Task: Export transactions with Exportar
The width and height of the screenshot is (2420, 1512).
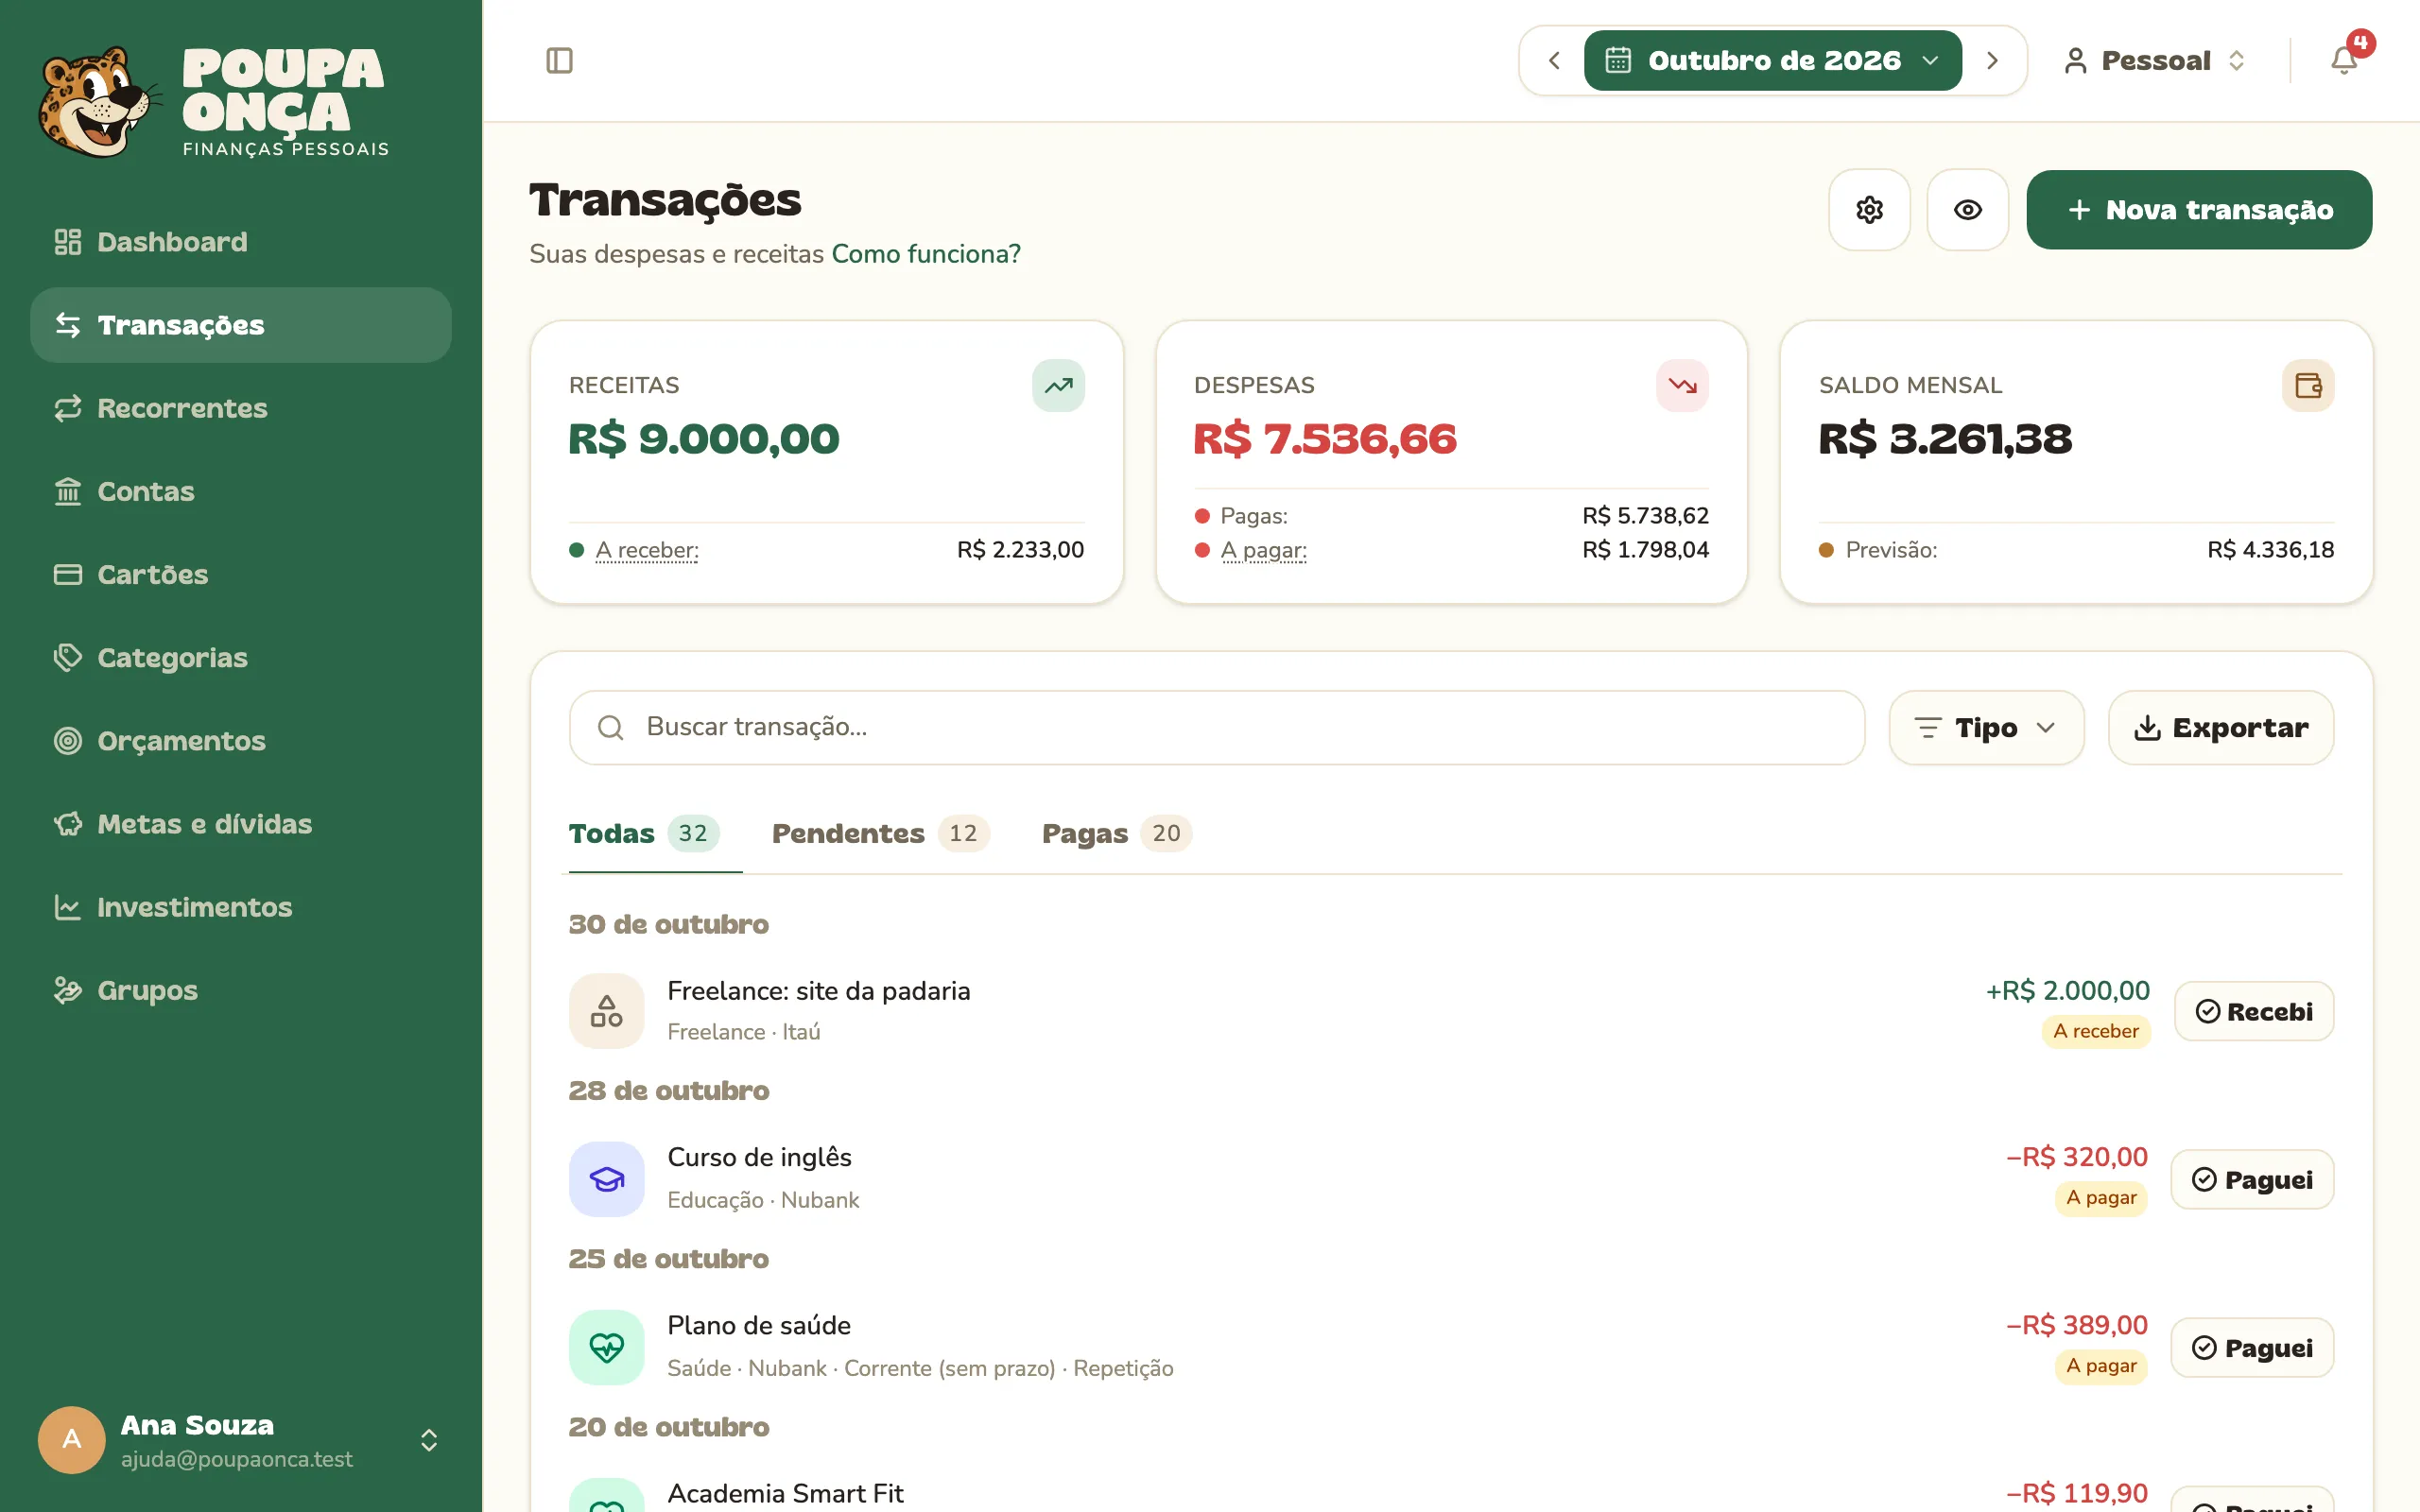Action: 2221,728
